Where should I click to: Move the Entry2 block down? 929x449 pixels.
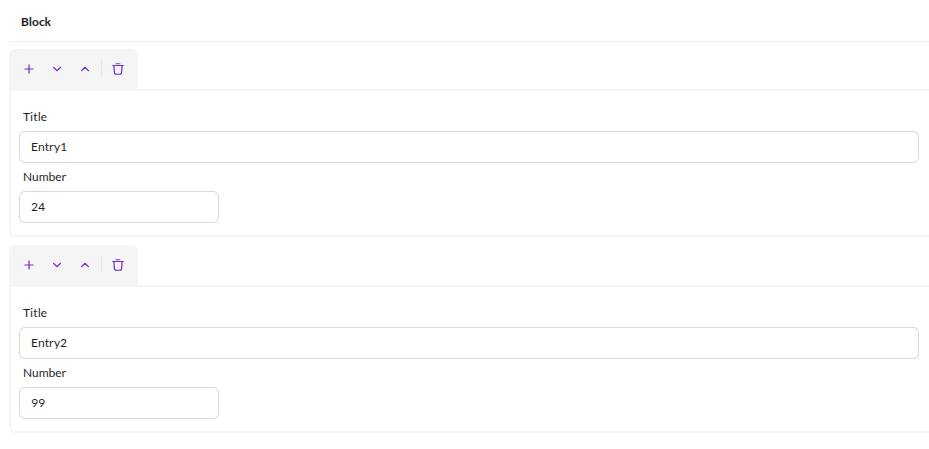pos(57,265)
